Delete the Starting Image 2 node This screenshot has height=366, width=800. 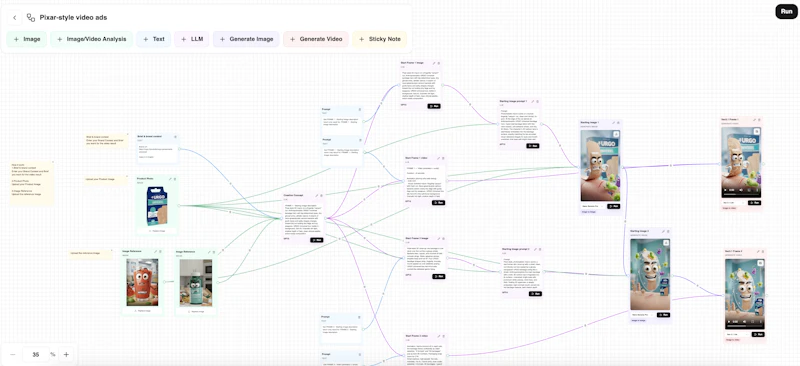tap(667, 231)
